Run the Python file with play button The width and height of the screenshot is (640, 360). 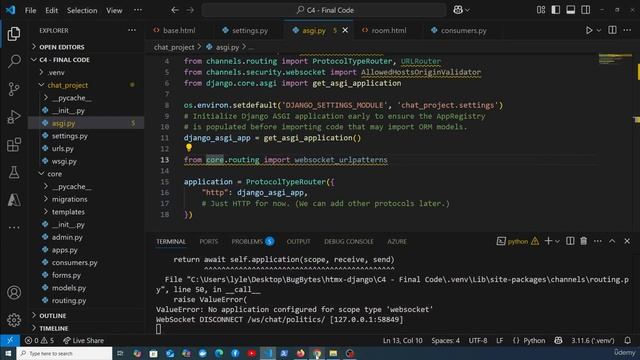pyautogui.click(x=589, y=30)
